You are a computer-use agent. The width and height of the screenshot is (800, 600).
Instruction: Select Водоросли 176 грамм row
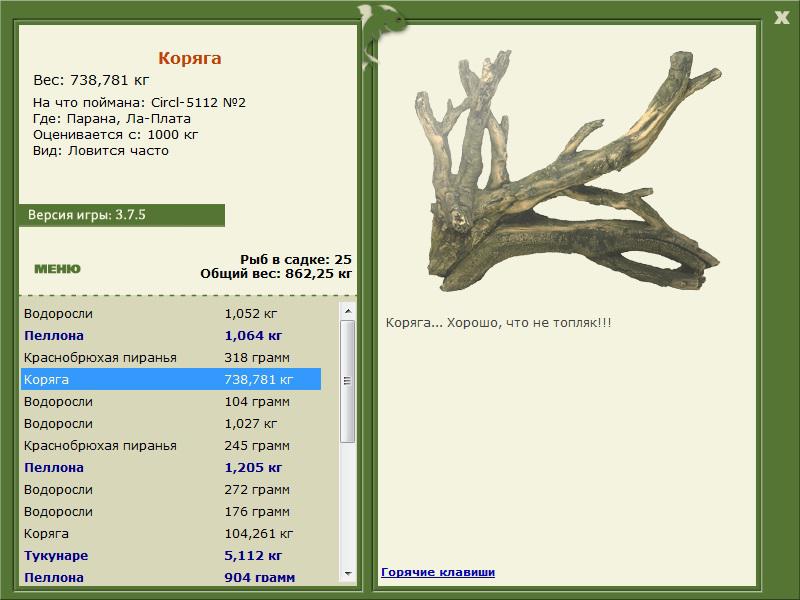tap(171, 511)
